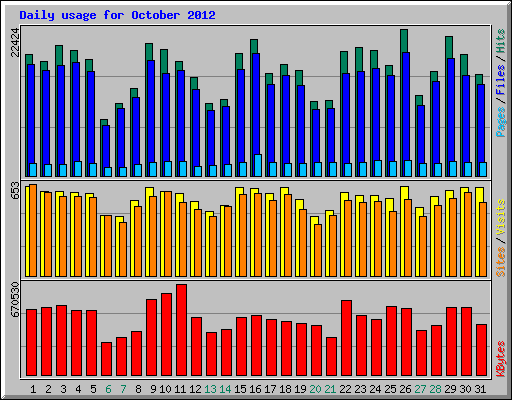Click the 670530 KBytes axis value

tap(15, 300)
